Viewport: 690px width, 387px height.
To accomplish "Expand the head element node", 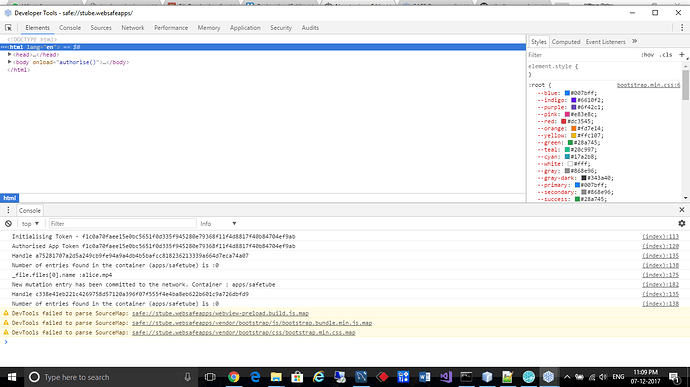I will pos(9,55).
